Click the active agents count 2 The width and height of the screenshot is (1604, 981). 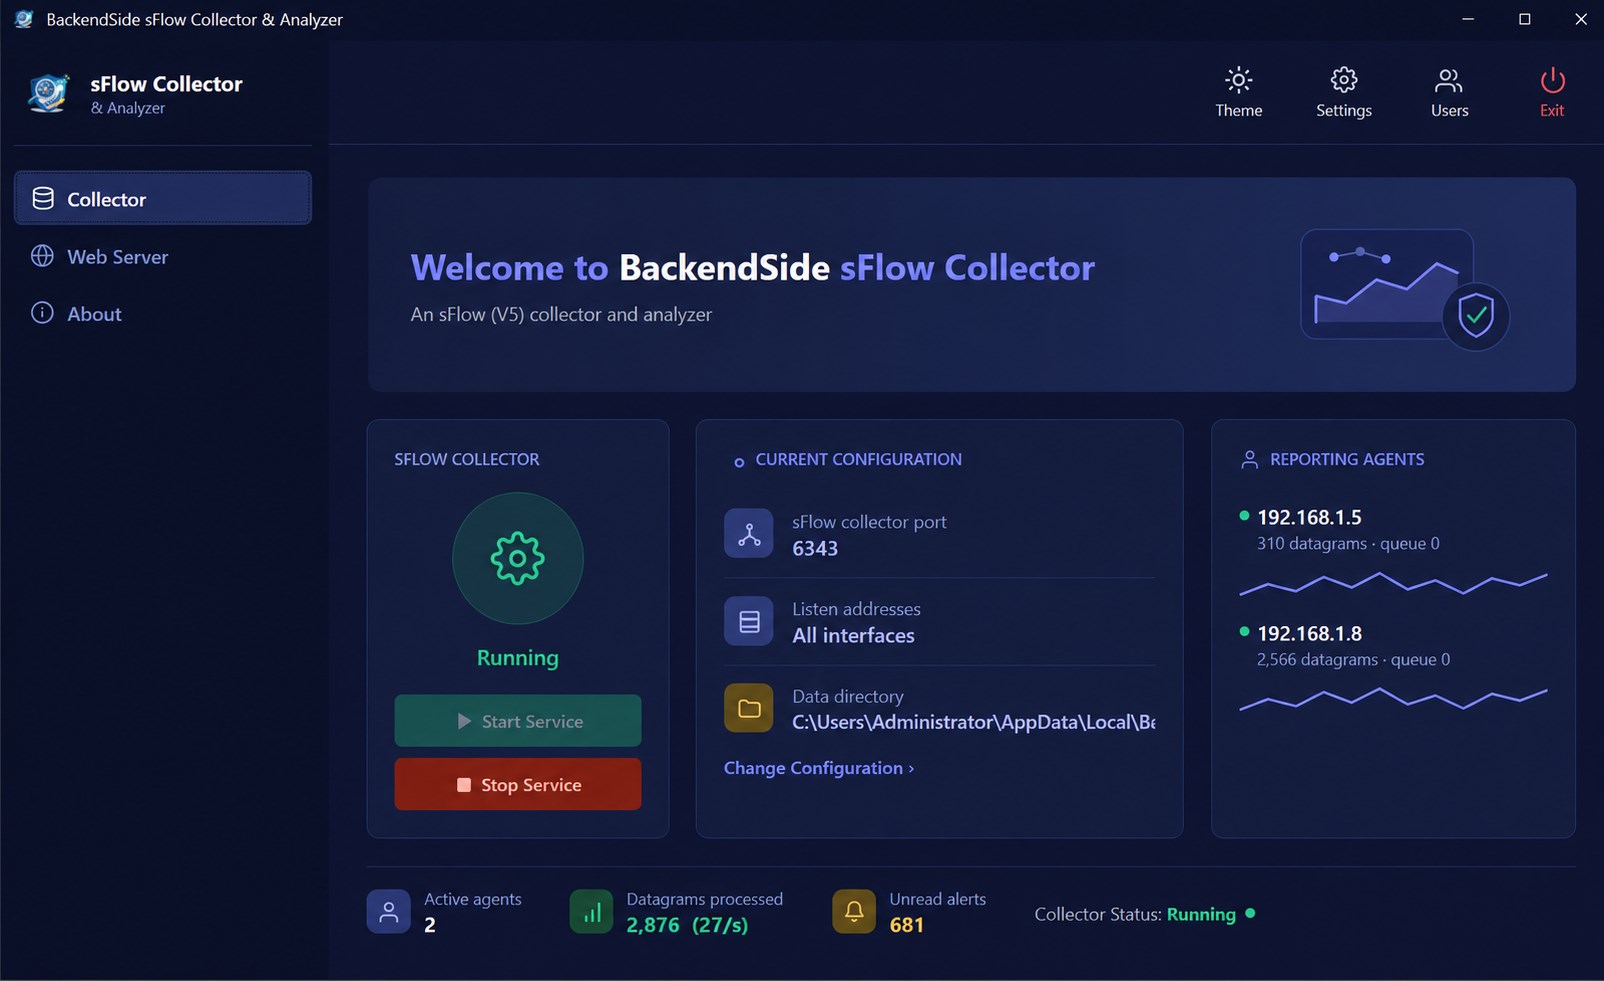430,925
